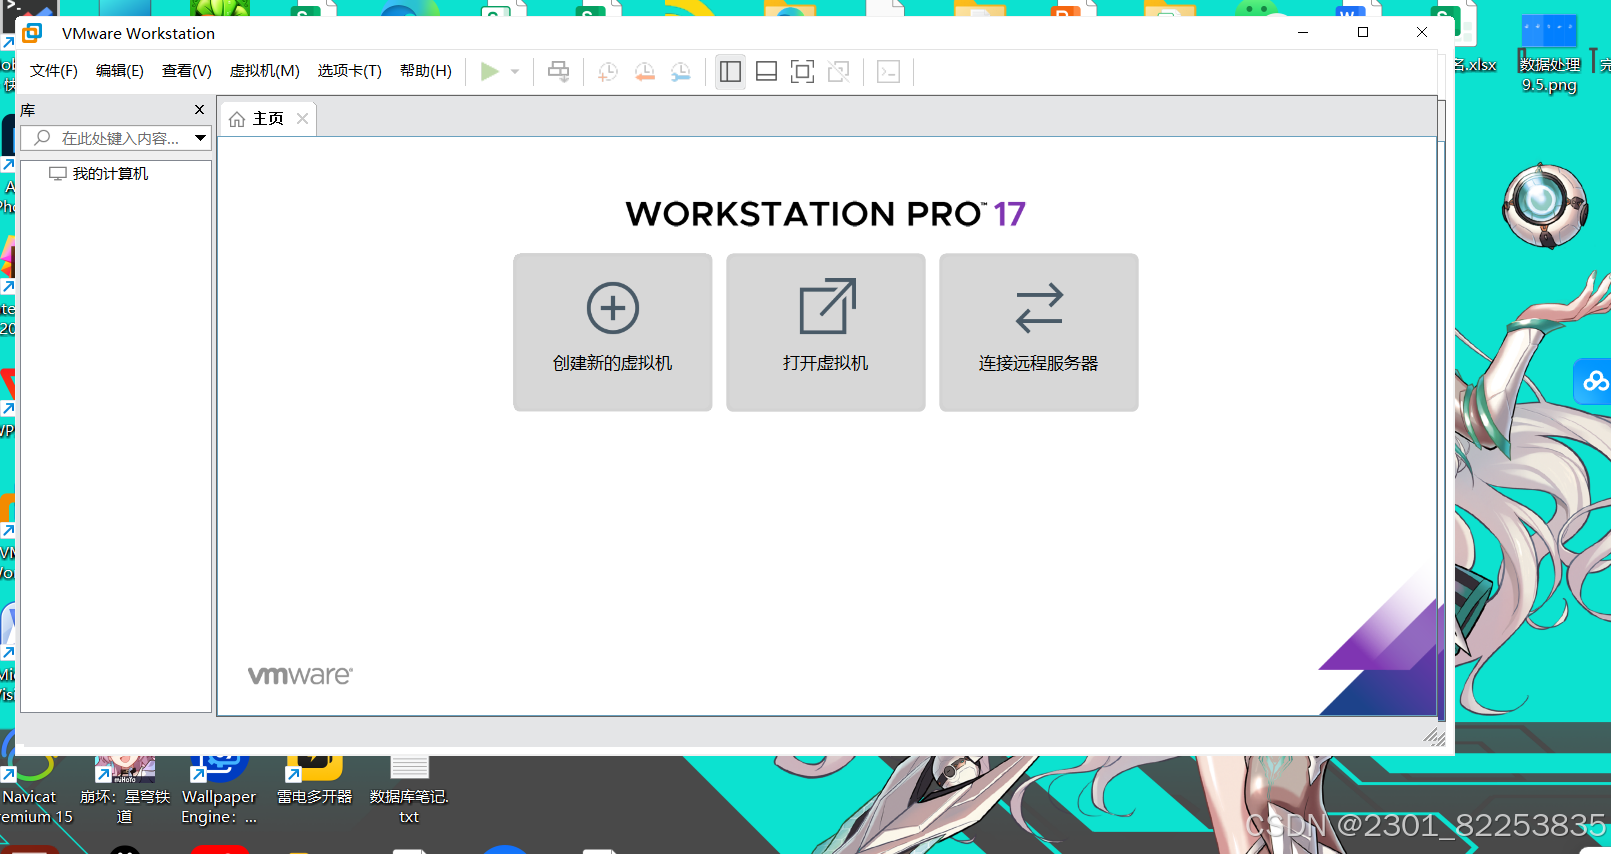Open the snapshot manager toolbar icon
The image size is (1611, 854).
(681, 72)
